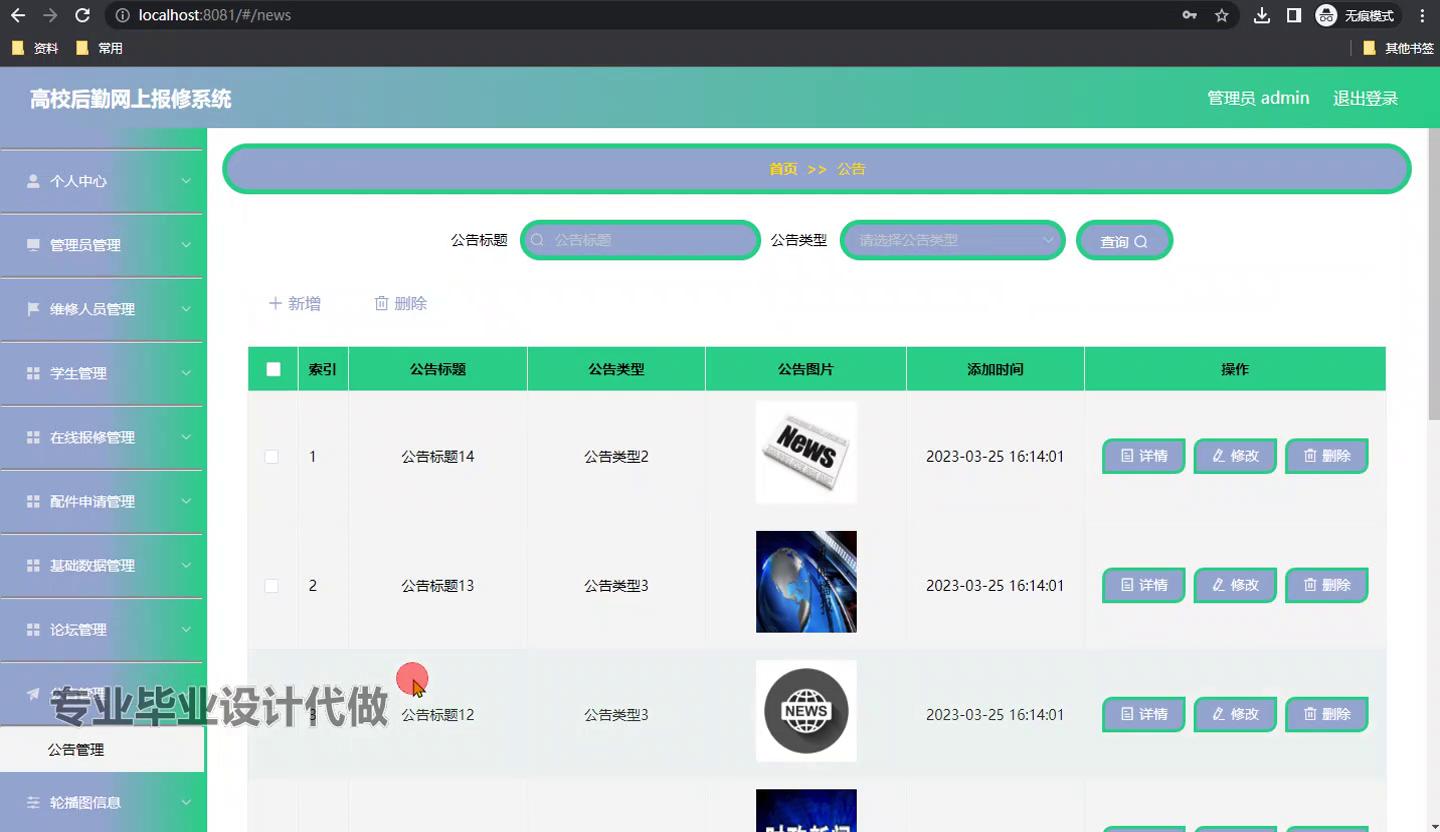Expand 个人中心 using its chevron
1440x832 pixels.
coord(186,181)
